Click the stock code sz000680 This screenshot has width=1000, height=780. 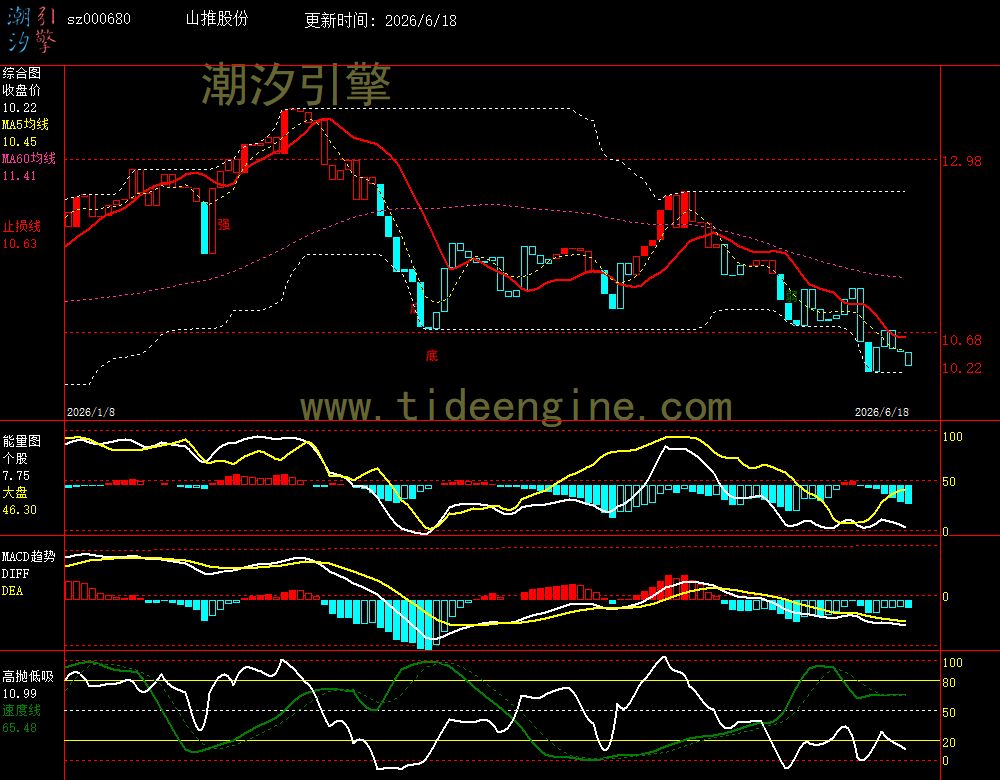[x=99, y=19]
